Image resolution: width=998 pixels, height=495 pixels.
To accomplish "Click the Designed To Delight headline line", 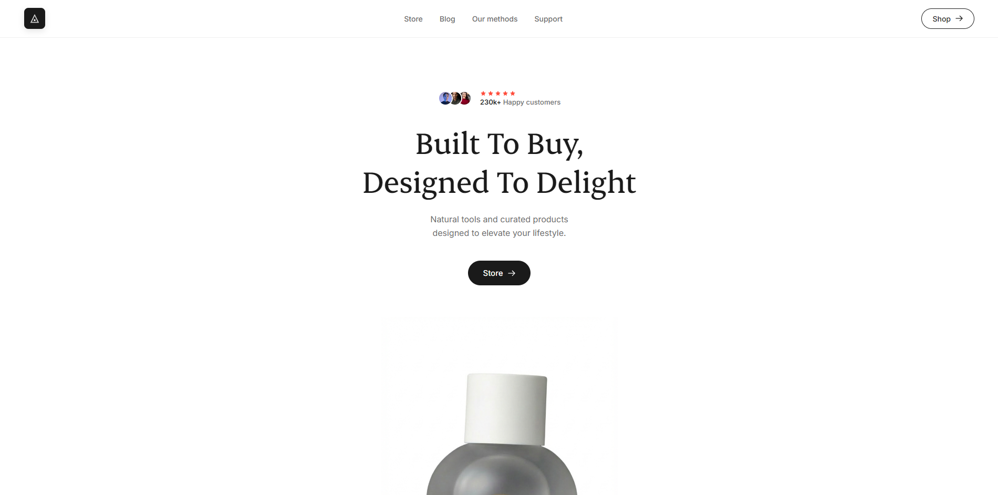I will click(x=499, y=183).
